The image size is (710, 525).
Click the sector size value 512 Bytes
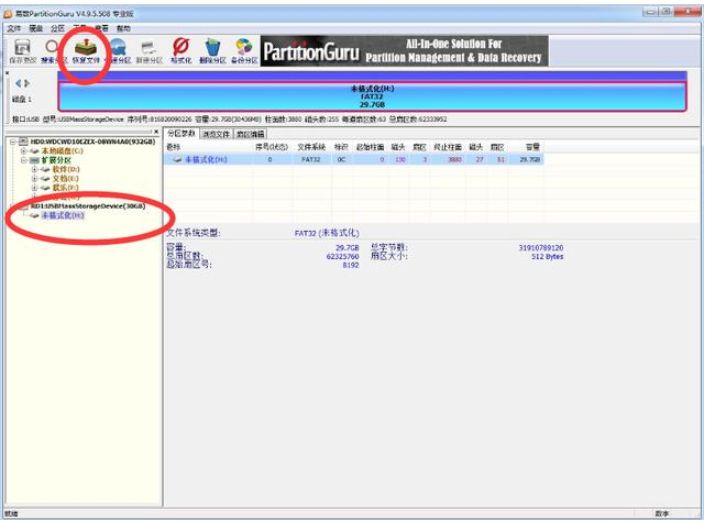pyautogui.click(x=547, y=257)
